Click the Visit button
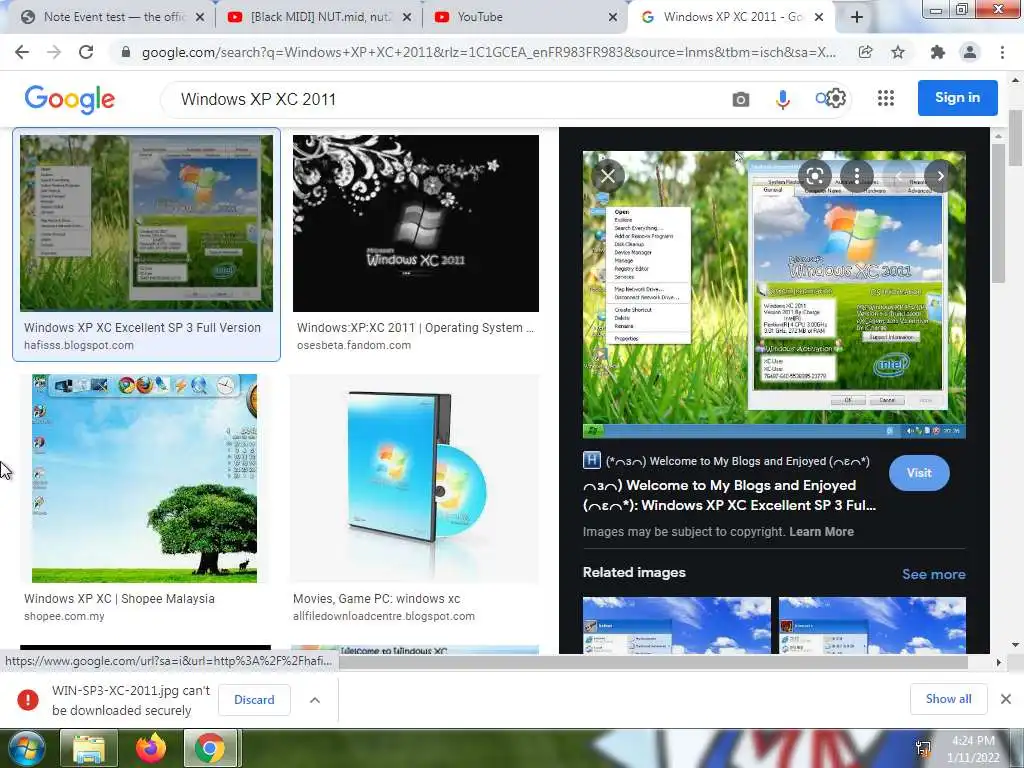This screenshot has height=768, width=1024. click(x=919, y=473)
